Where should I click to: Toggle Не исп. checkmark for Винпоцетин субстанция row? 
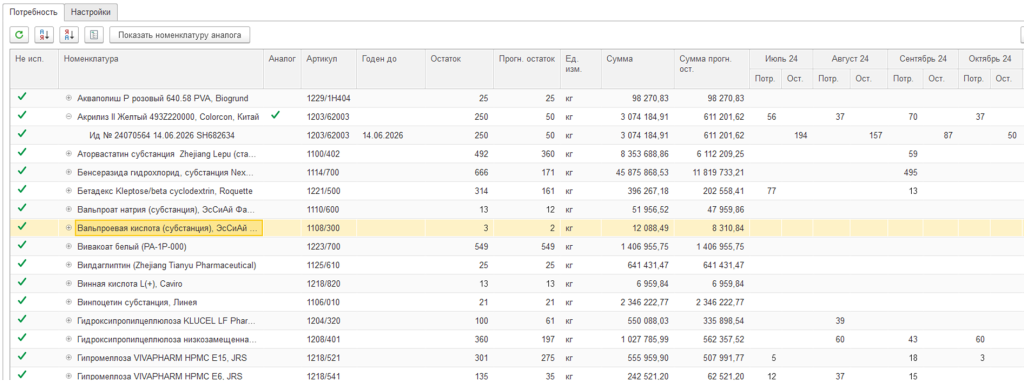(22, 301)
